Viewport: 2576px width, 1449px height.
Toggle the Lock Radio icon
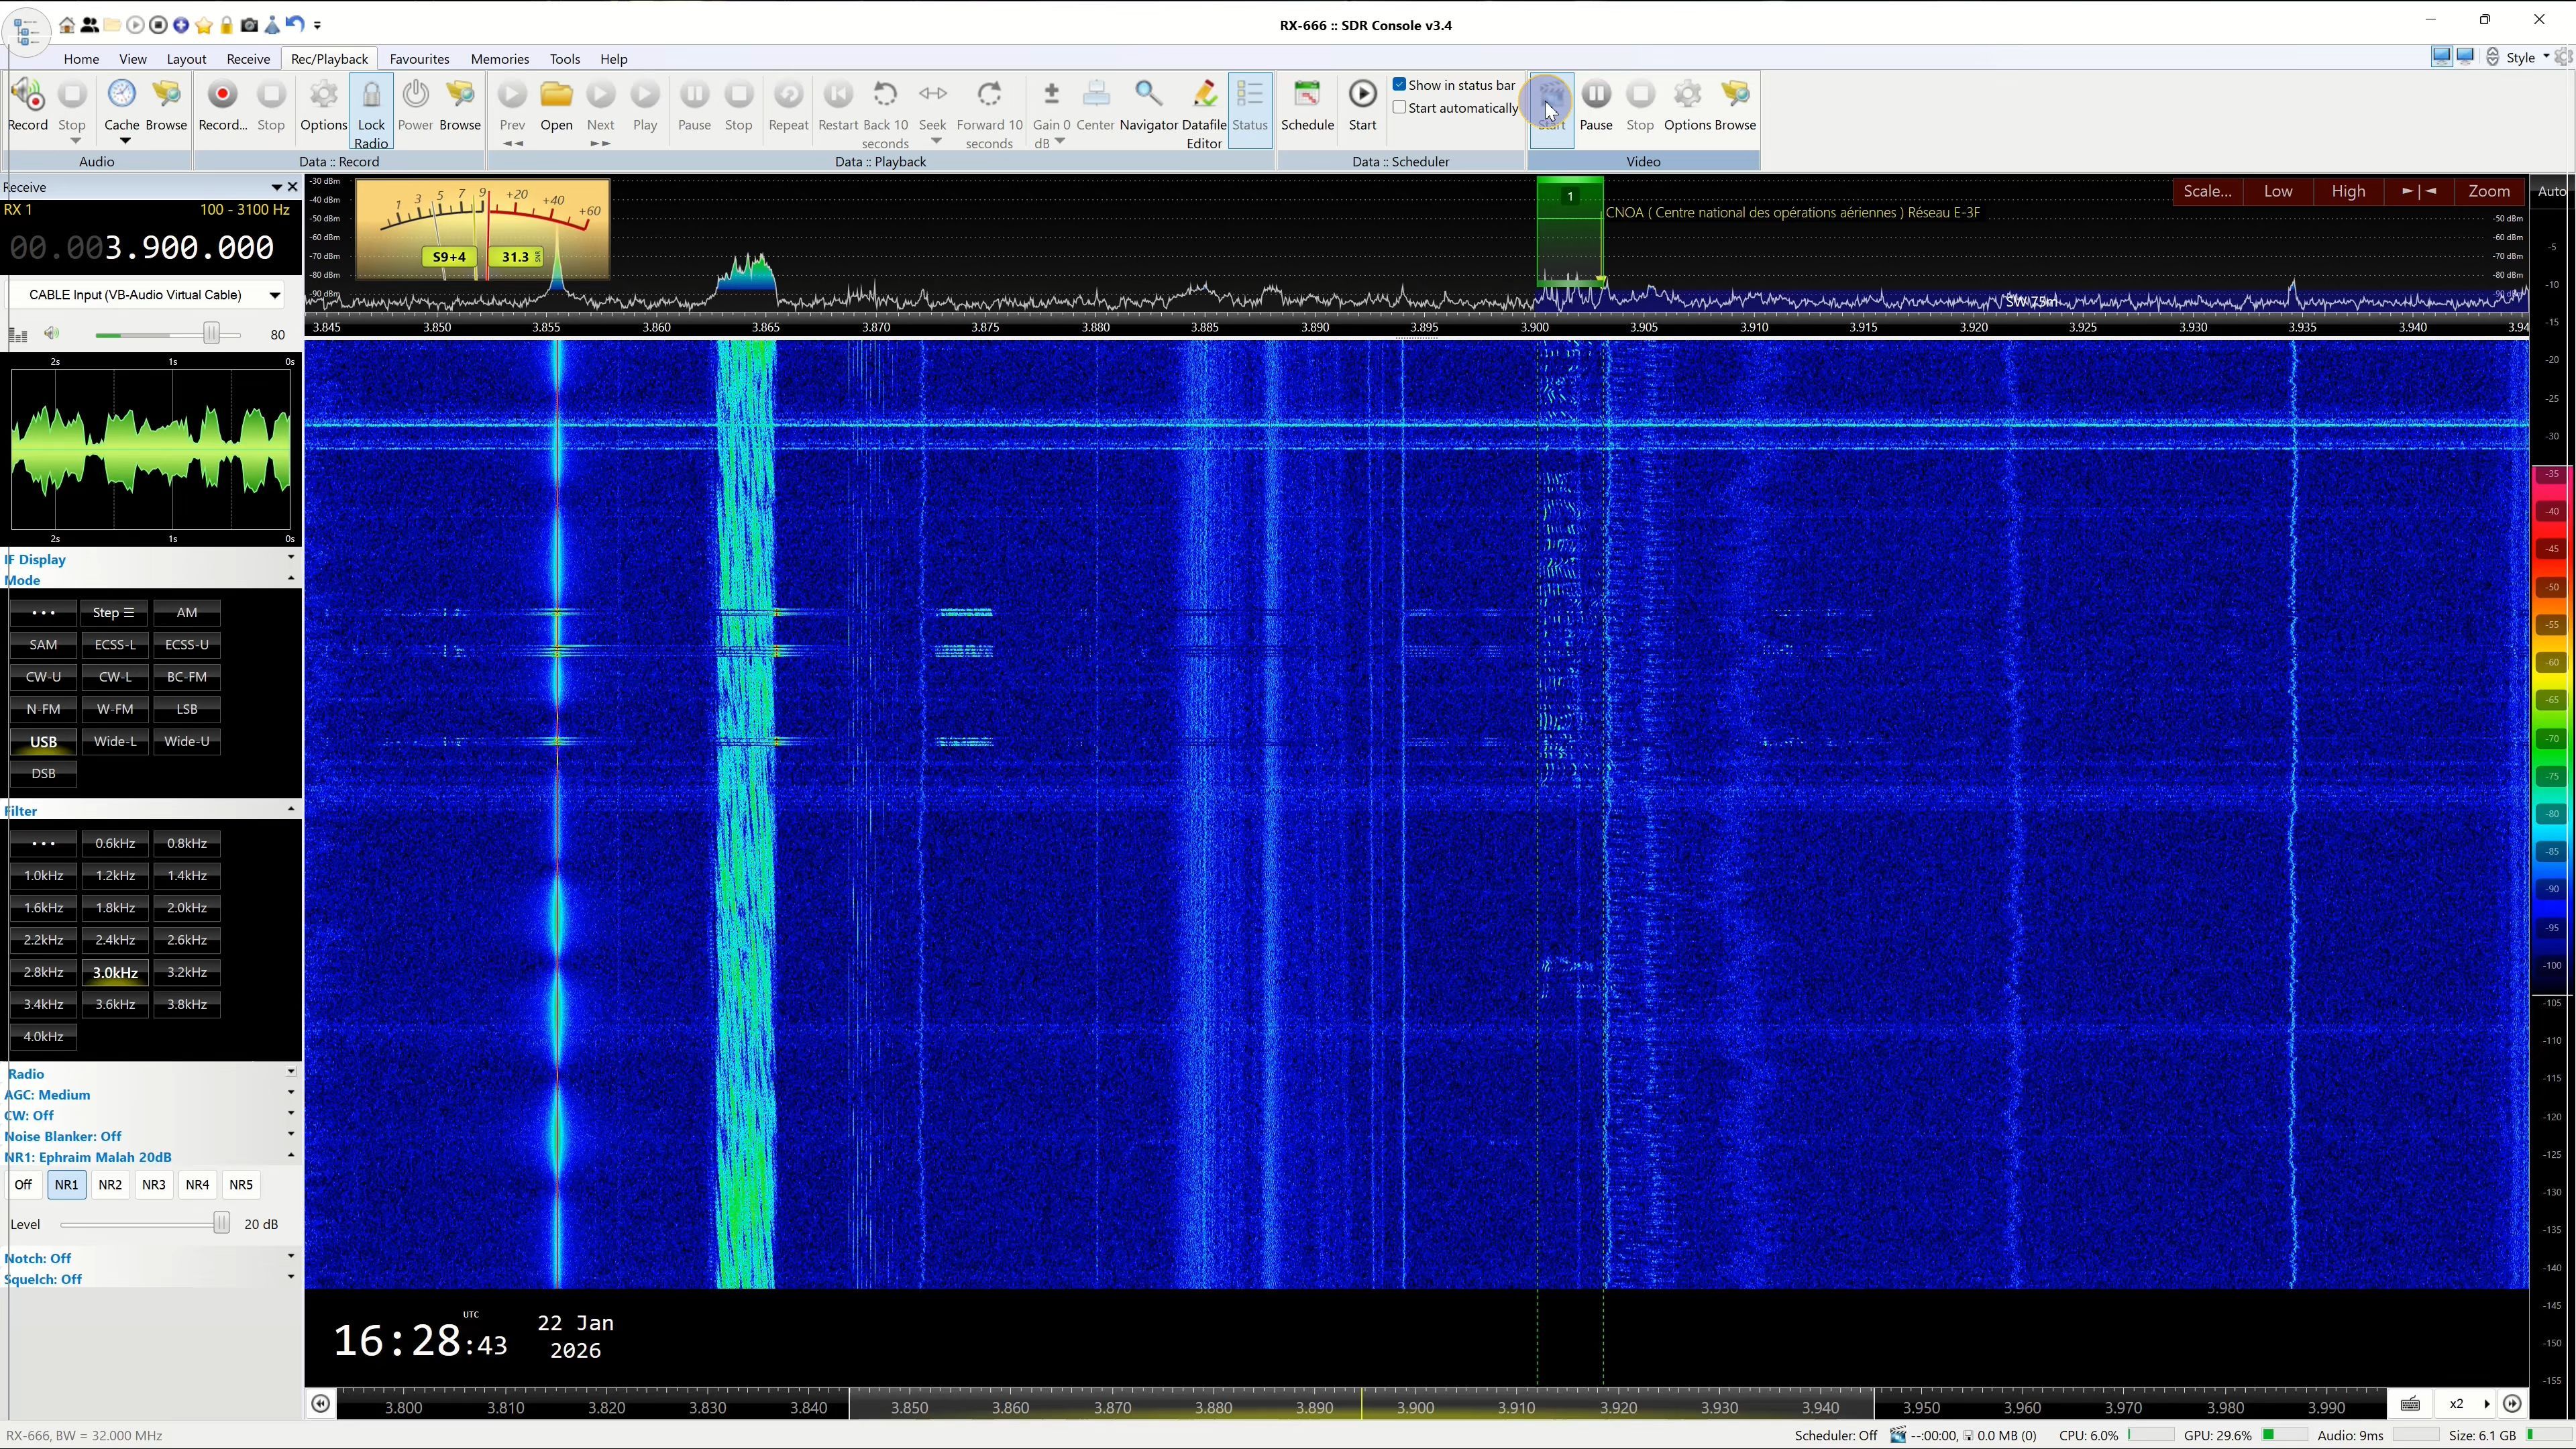tap(371, 95)
